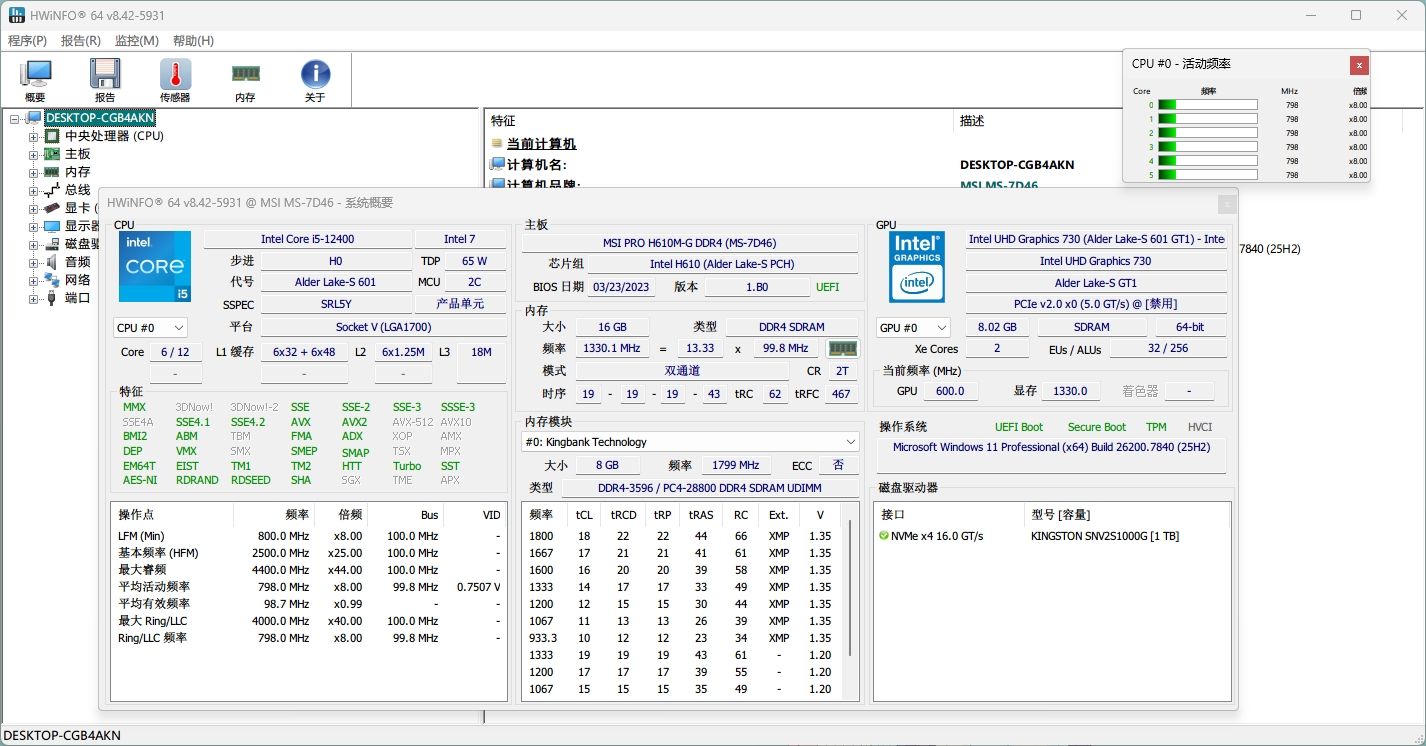
Task: Click the Core 3 frequency bar
Action: point(1208,147)
